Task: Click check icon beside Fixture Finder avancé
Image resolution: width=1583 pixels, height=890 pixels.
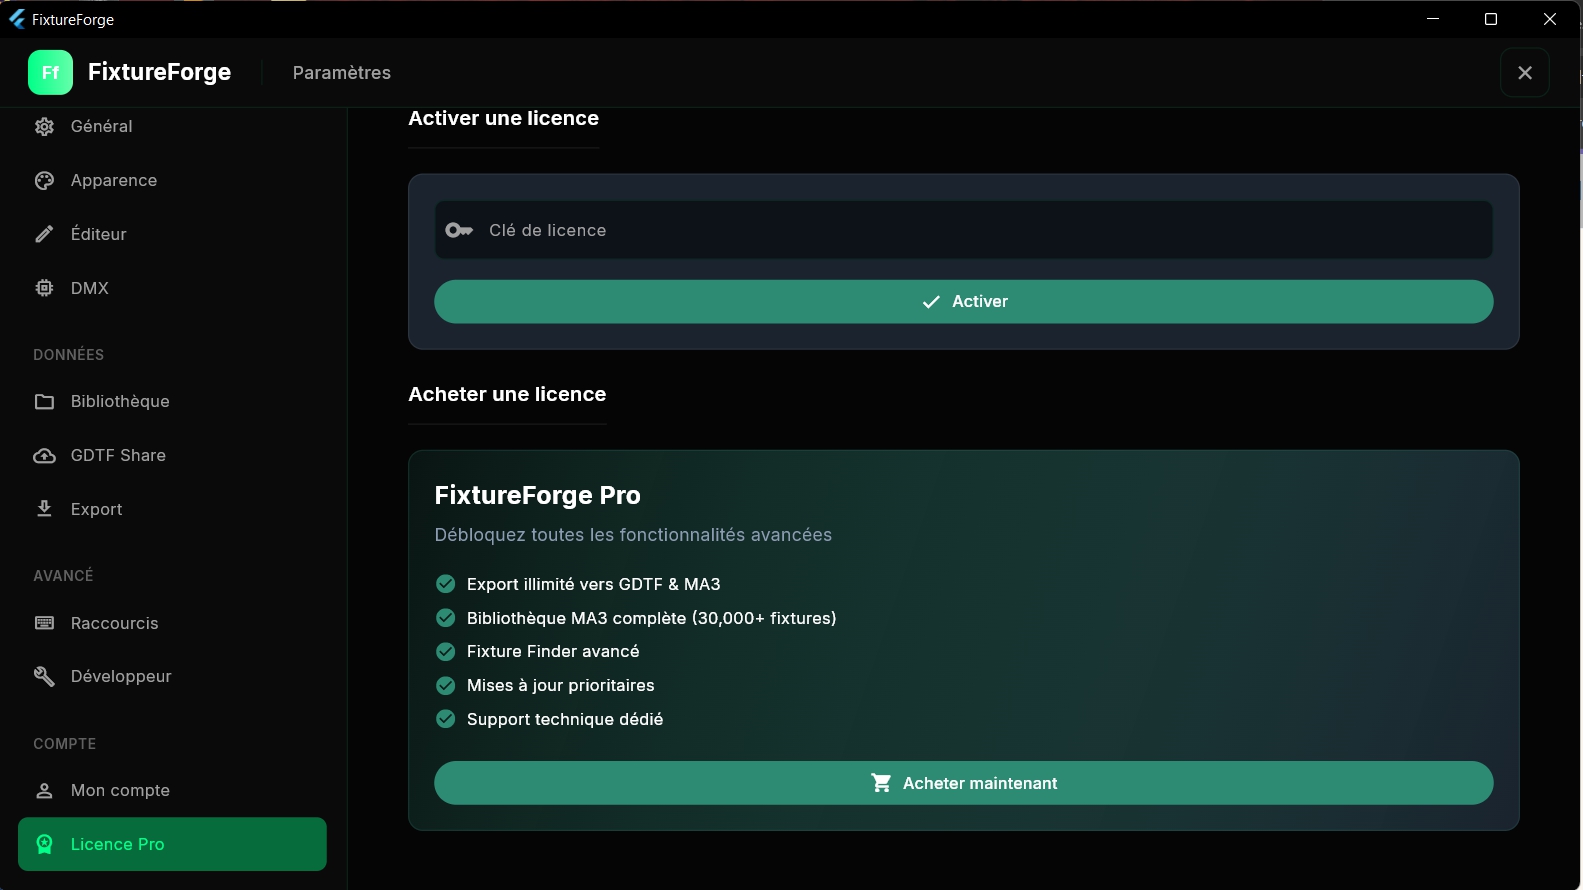Action: [x=446, y=651]
